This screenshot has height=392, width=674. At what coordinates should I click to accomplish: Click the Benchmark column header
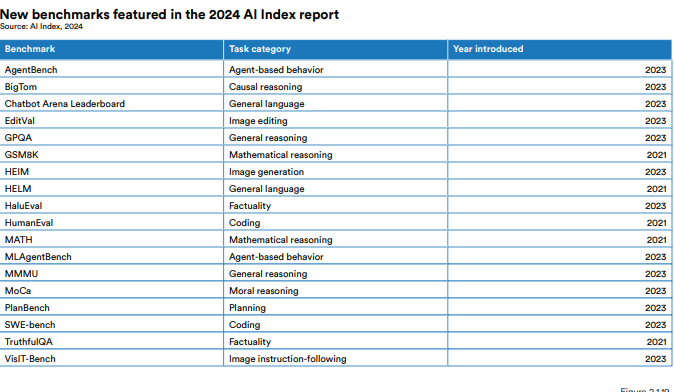[x=111, y=49]
